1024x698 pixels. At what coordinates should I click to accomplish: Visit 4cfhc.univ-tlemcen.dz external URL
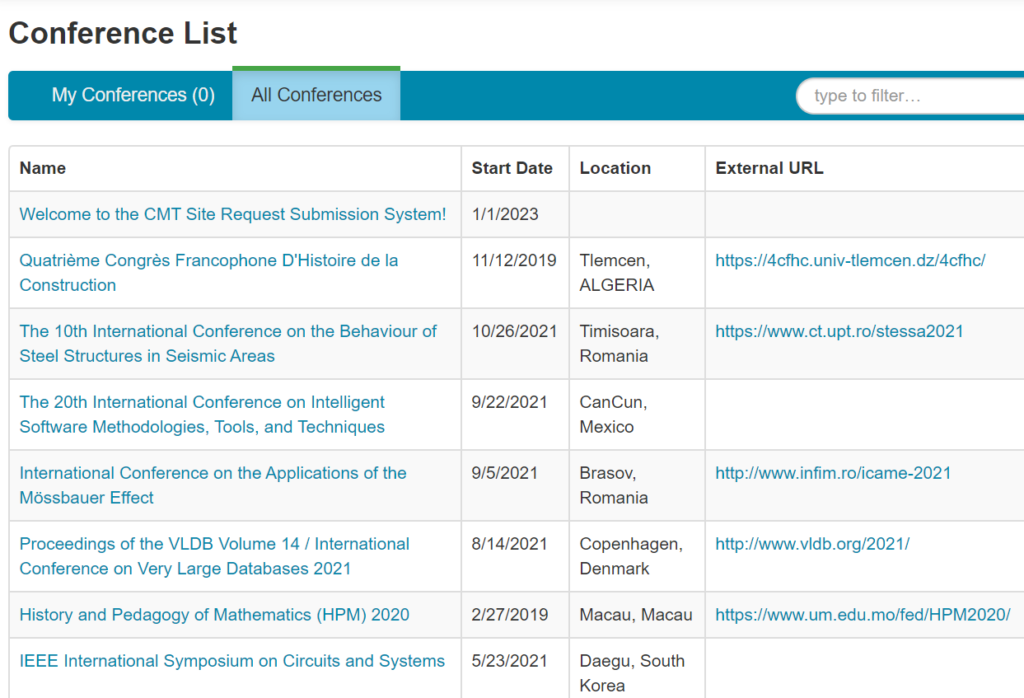850,261
